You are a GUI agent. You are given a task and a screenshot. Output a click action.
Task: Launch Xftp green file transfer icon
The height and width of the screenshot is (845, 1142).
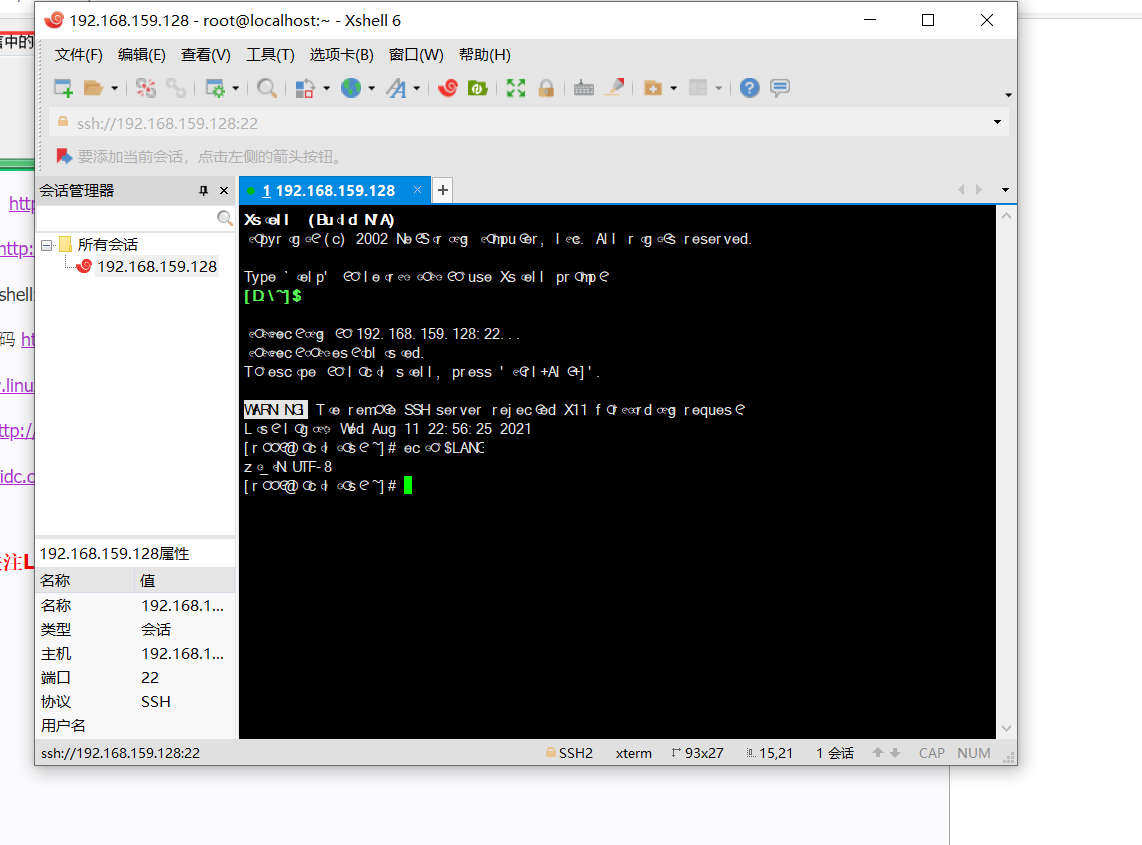[x=478, y=88]
